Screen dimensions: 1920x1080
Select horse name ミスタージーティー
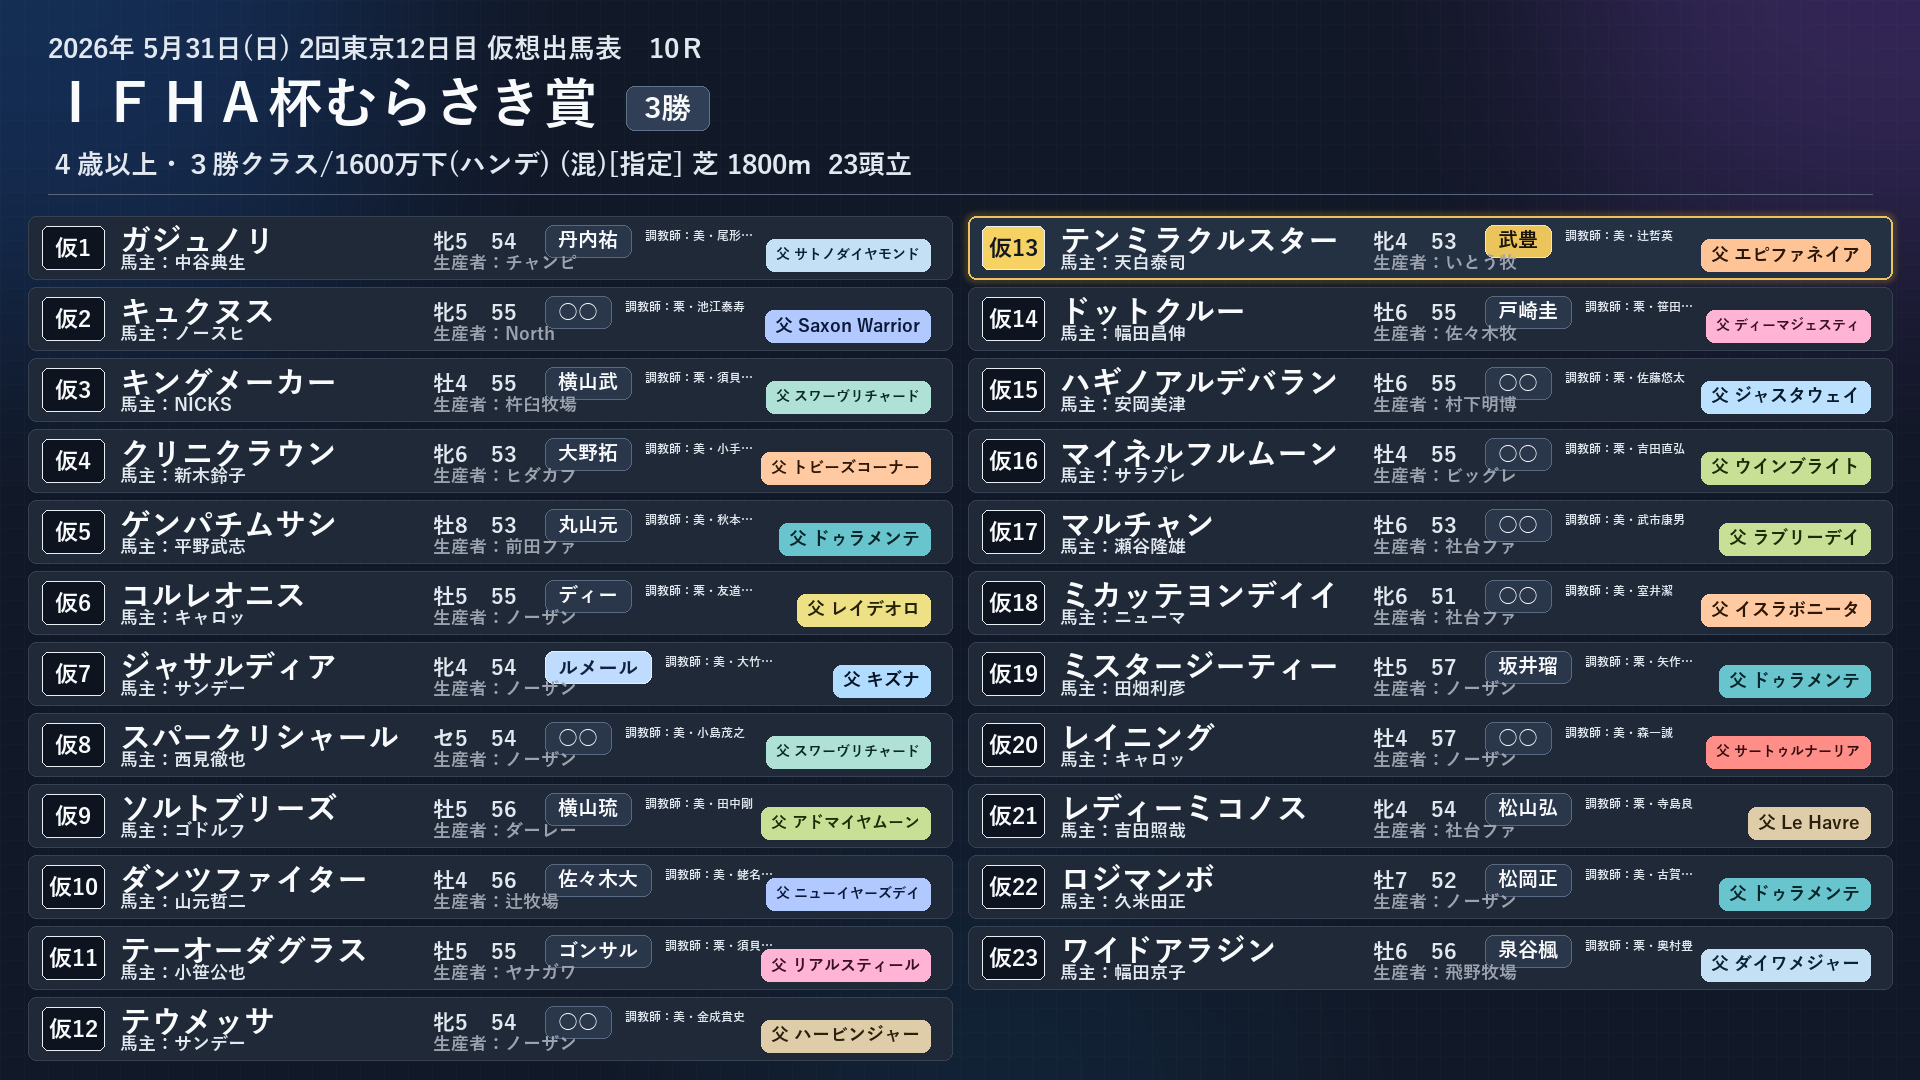coord(1199,666)
